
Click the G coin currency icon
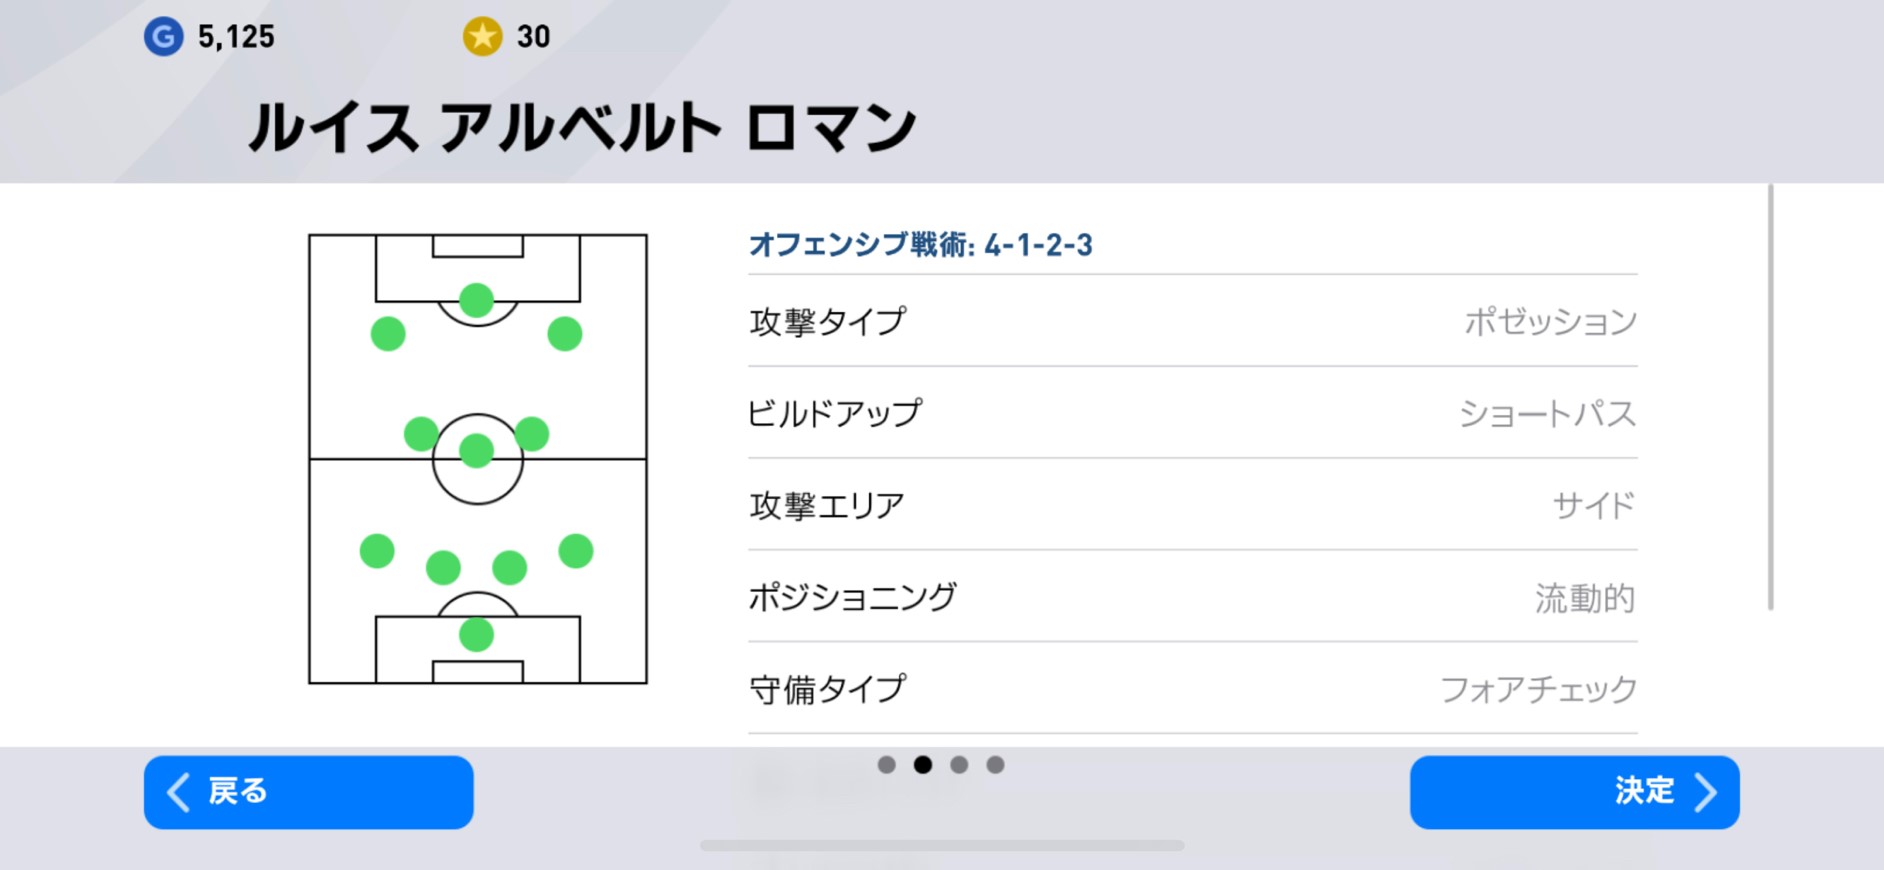[163, 37]
